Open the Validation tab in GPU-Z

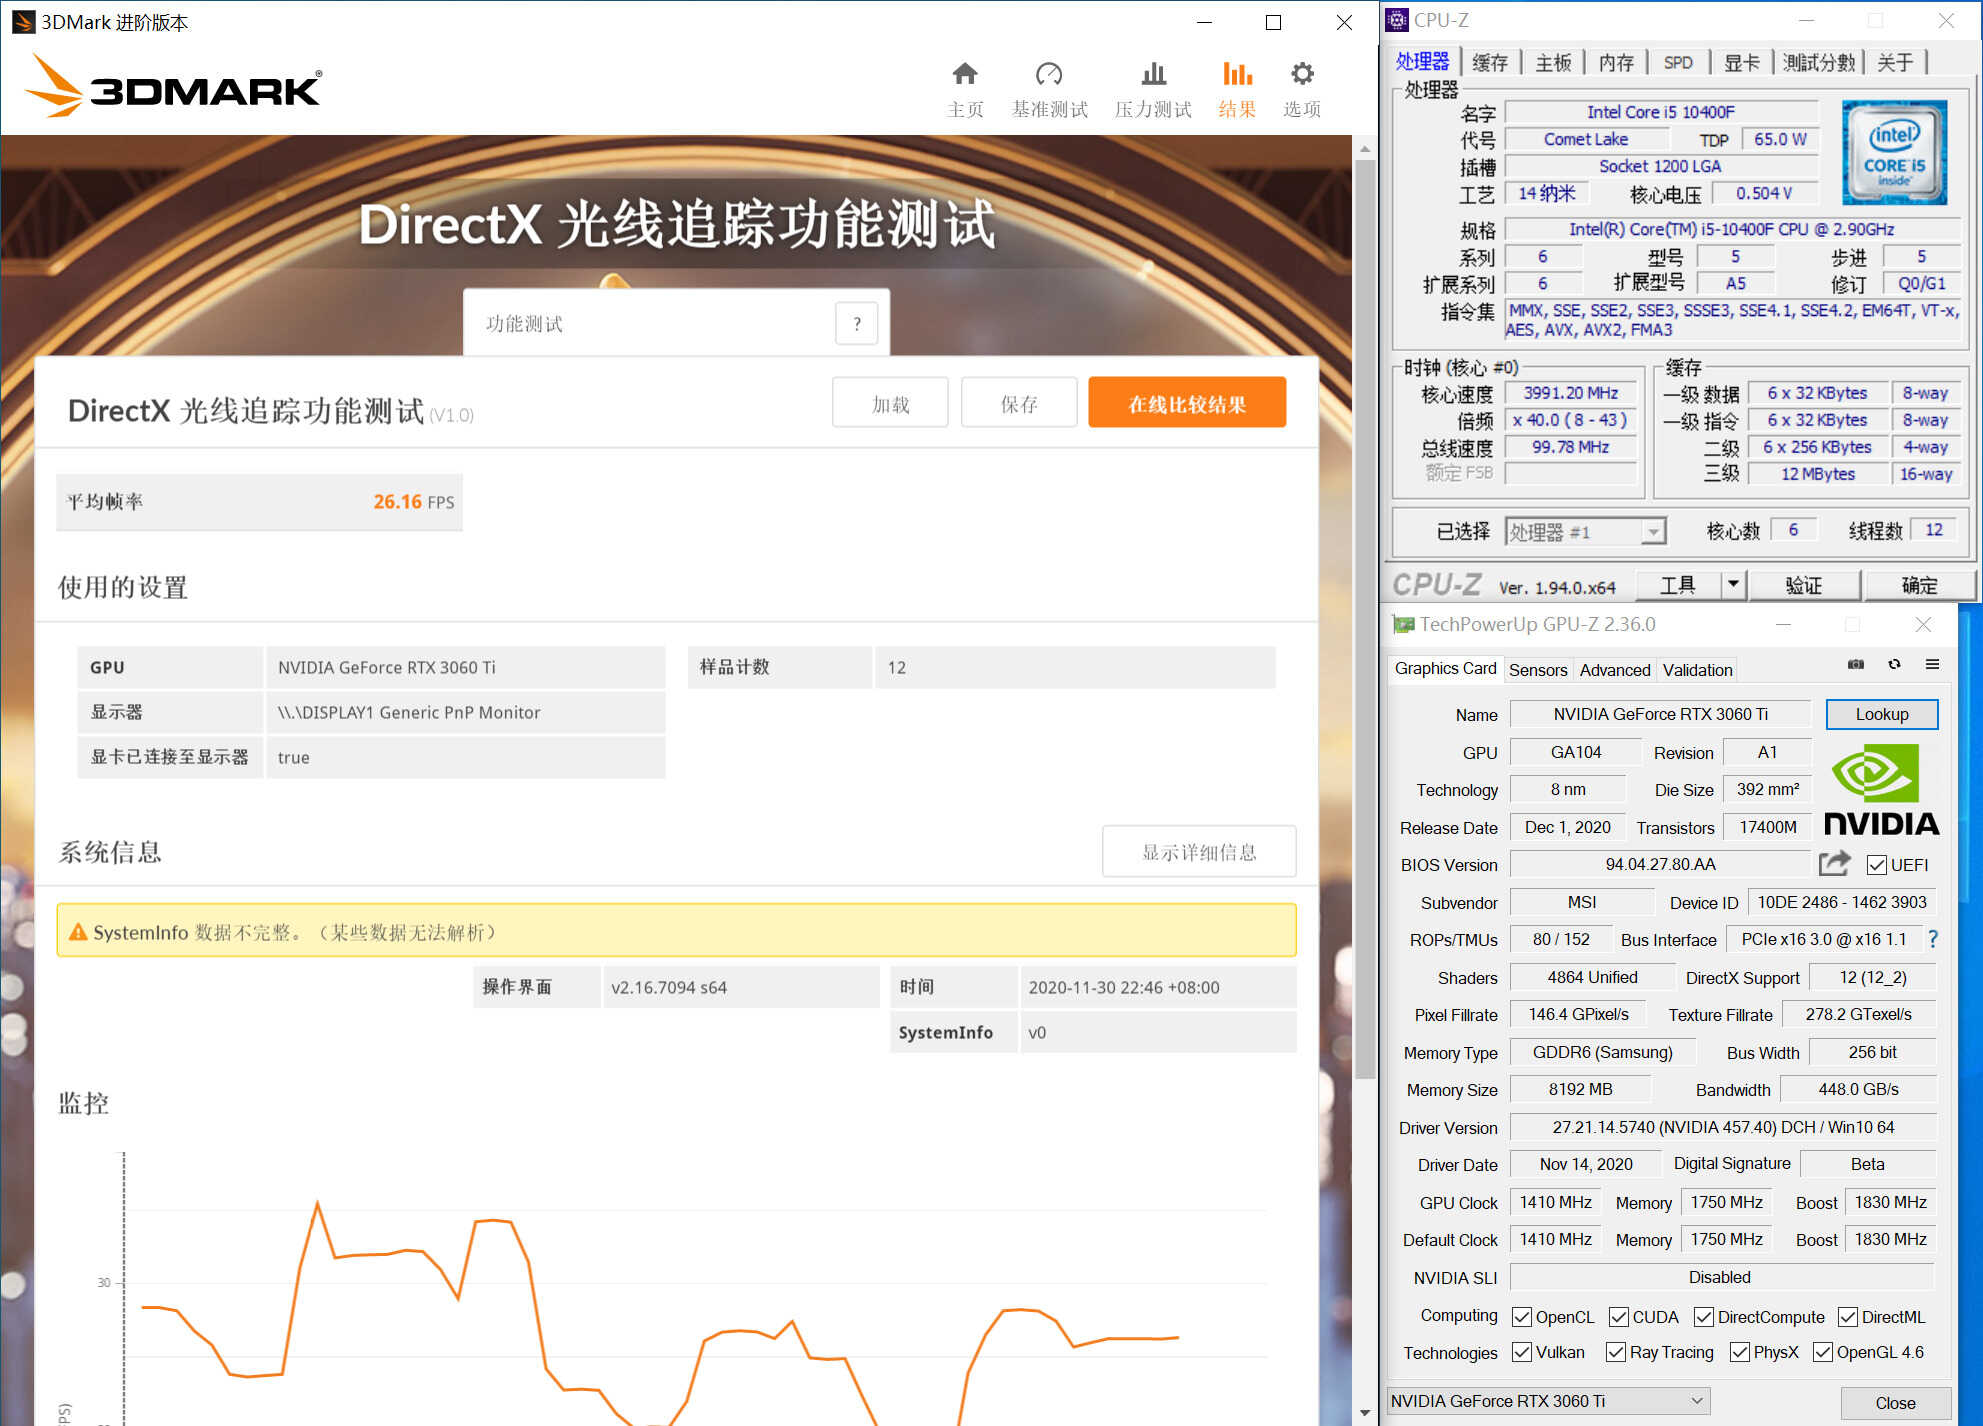pyautogui.click(x=1697, y=670)
